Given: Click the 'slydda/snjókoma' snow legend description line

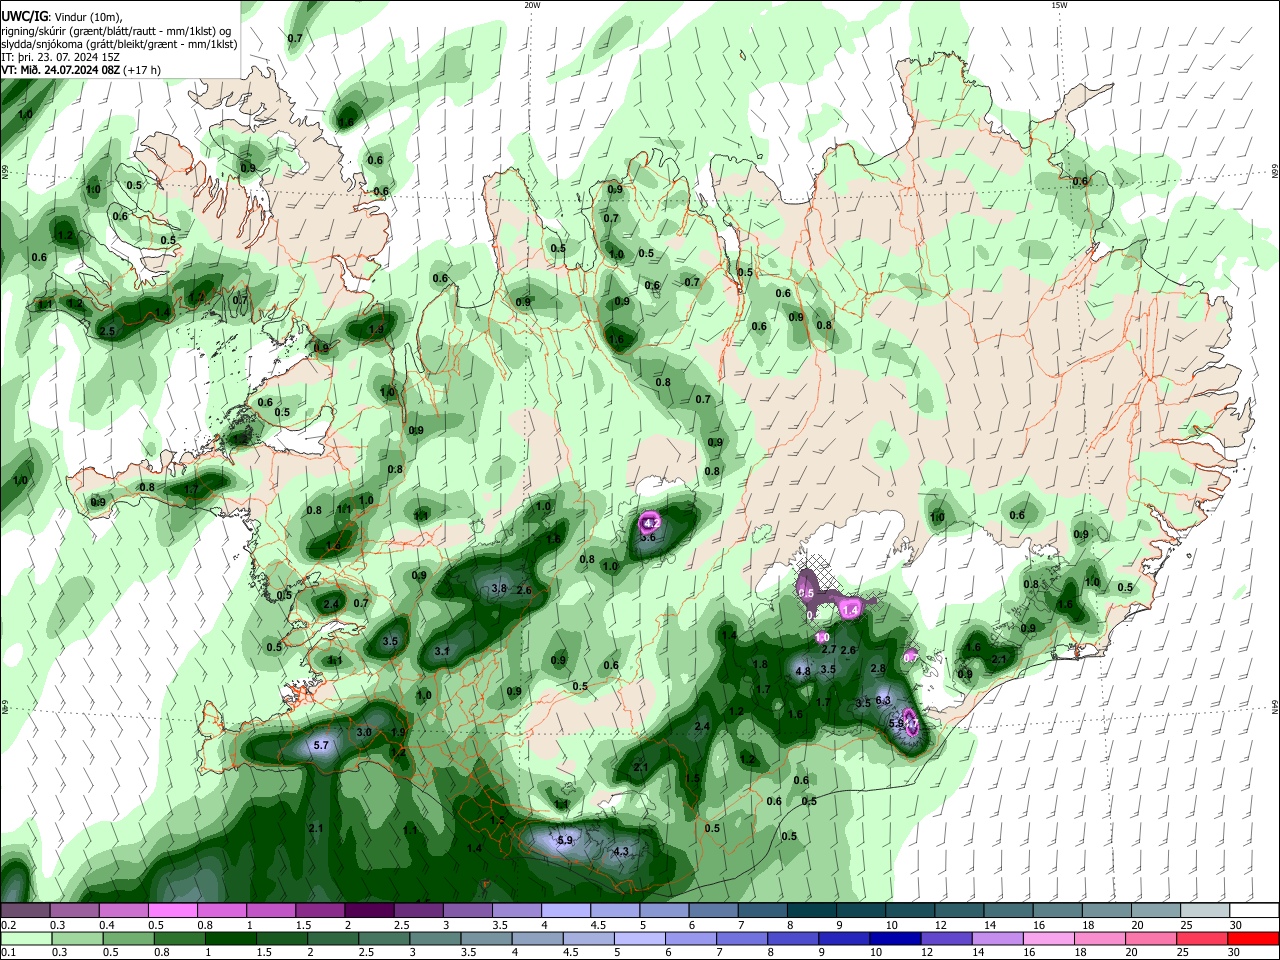Looking at the screenshot, I should [x=119, y=44].
